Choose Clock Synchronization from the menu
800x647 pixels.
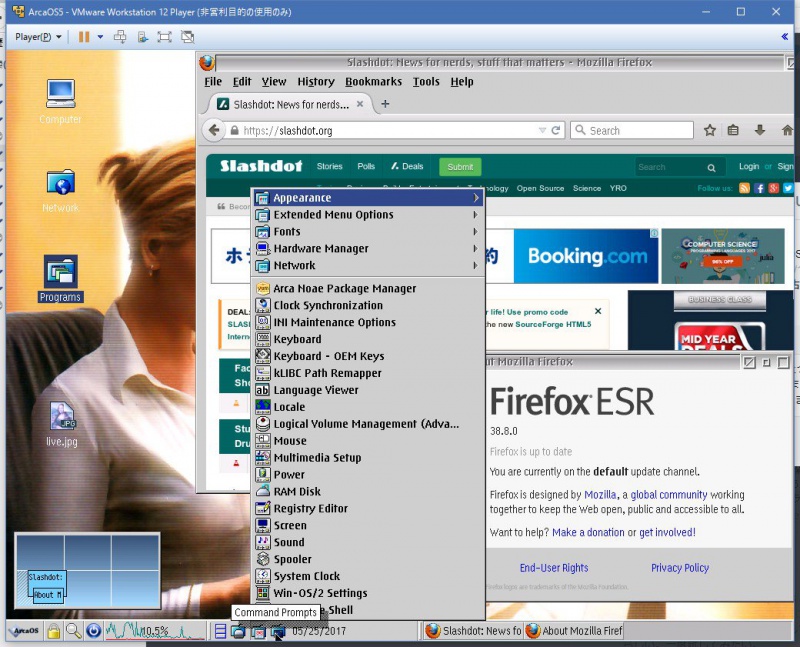click(x=368, y=306)
